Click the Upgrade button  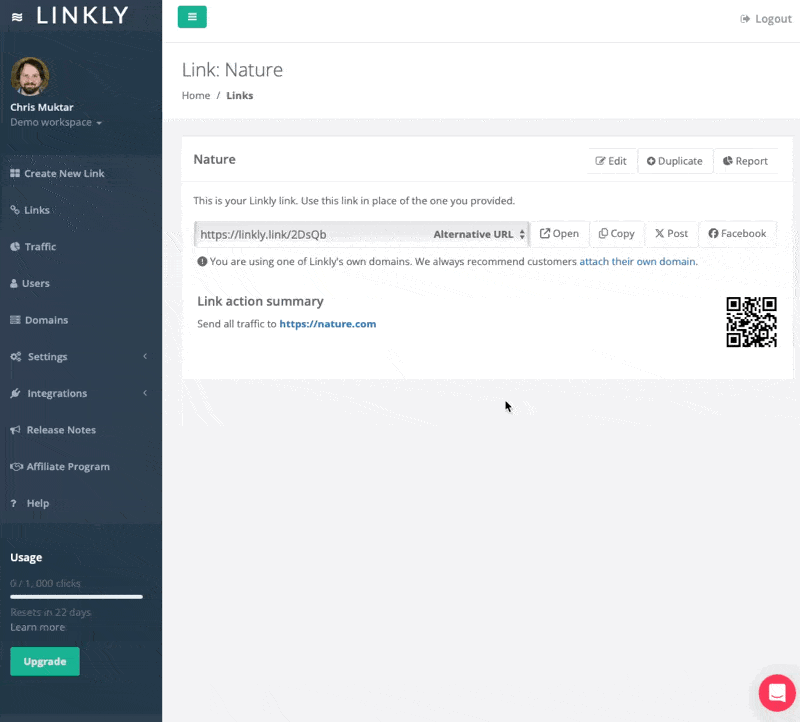click(45, 661)
